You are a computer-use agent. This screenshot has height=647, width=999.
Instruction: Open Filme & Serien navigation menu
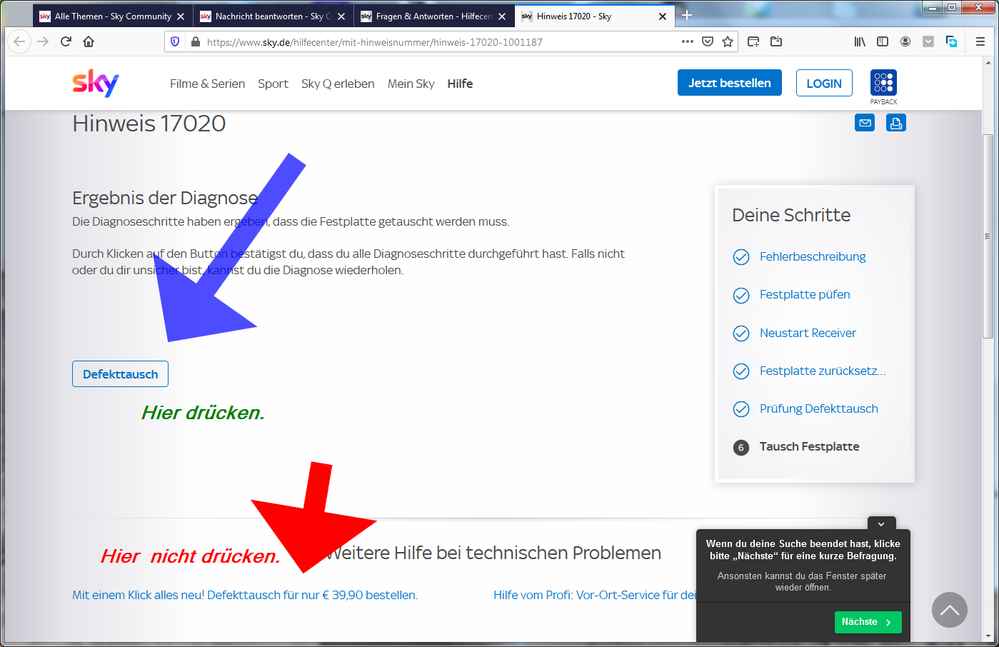[207, 84]
